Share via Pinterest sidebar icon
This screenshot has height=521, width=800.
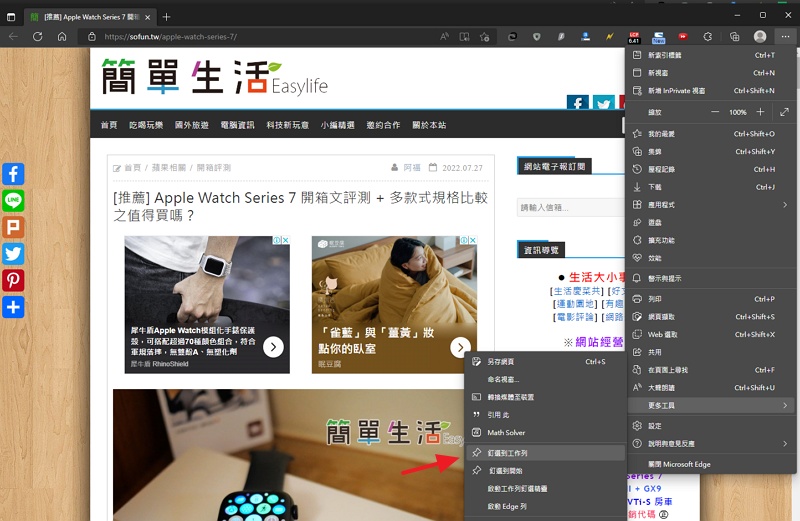(x=13, y=280)
